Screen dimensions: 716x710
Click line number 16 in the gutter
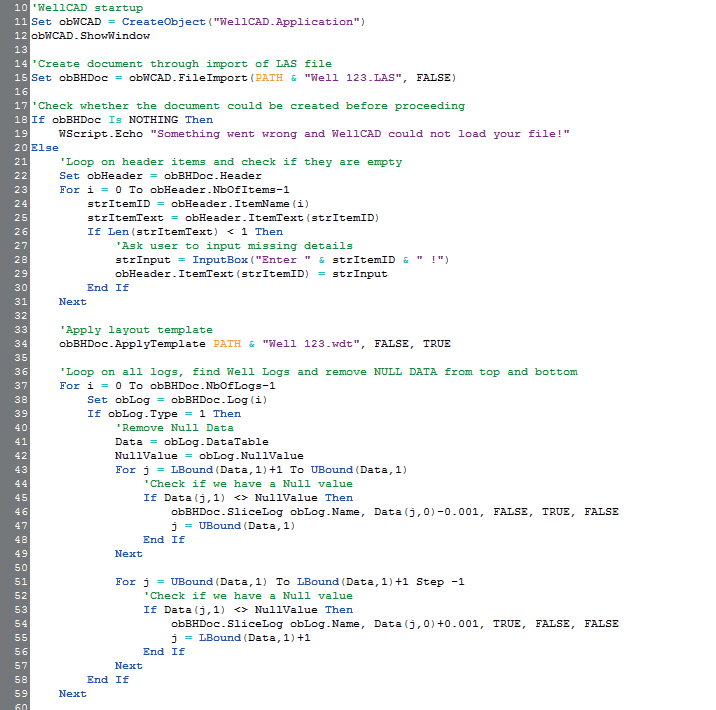click(21, 92)
